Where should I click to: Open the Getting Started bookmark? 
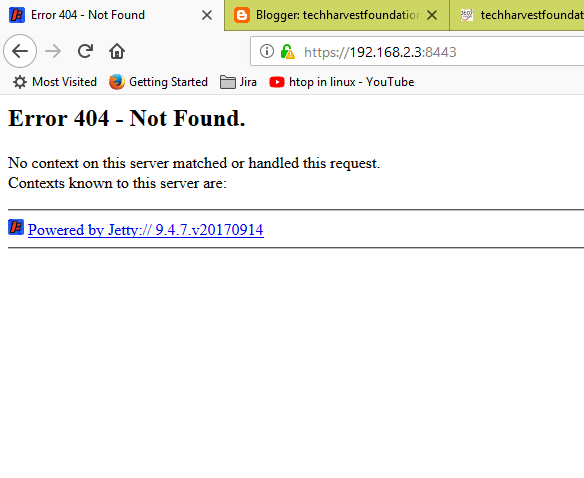tap(158, 82)
